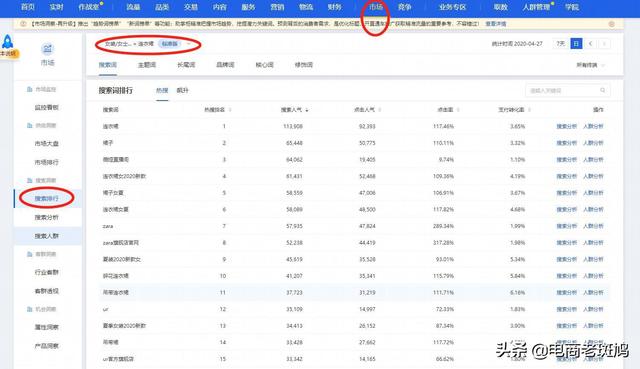Click the info icon at the banner start
640x369 pixels.
point(23,24)
